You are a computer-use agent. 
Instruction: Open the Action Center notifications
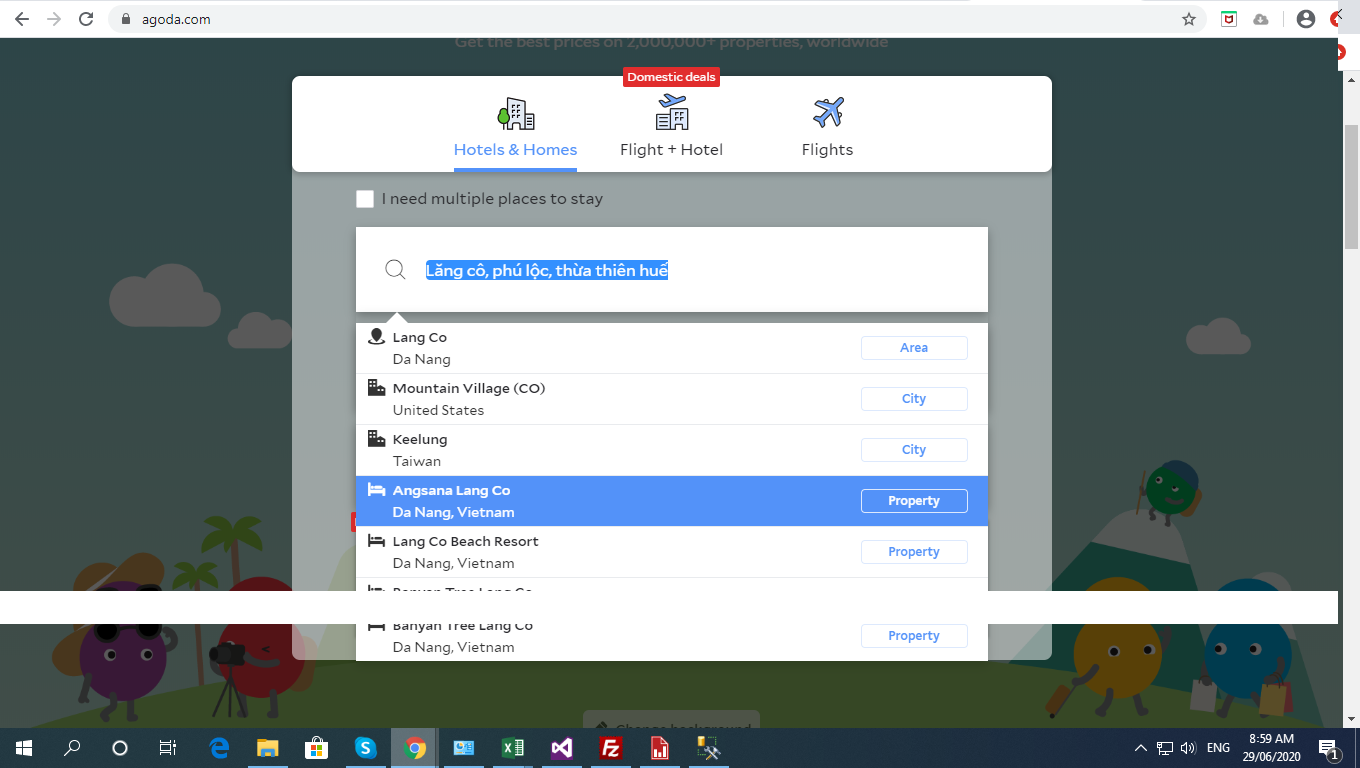[x=1330, y=748]
